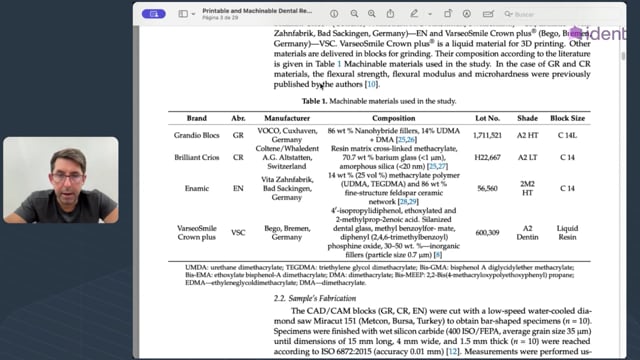640x360 pixels.
Task: Click lot number 'H22,667'
Action: click(487, 157)
